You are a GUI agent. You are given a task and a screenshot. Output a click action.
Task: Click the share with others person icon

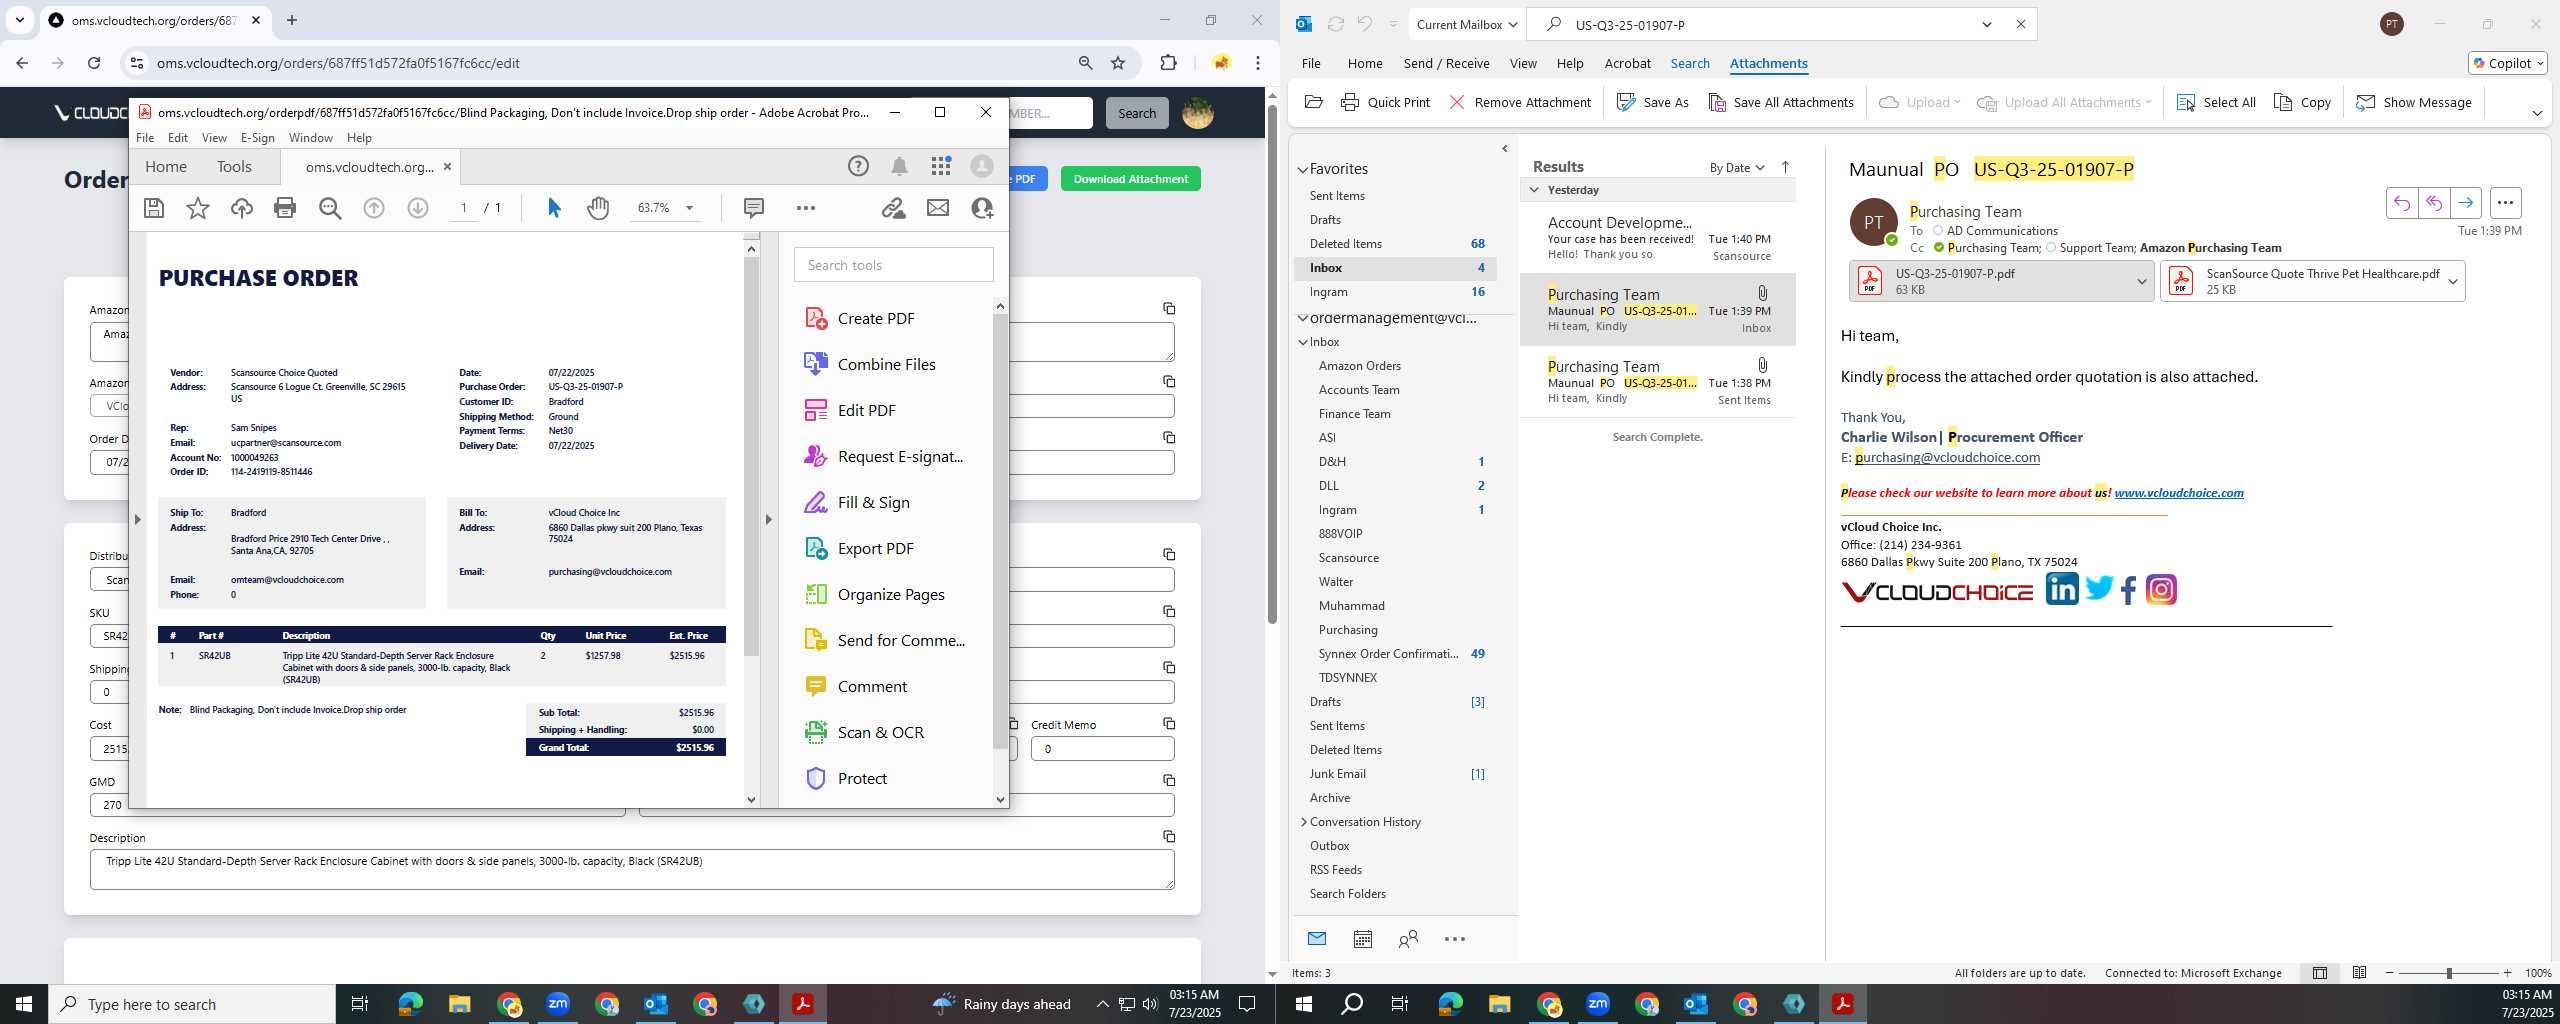[982, 208]
